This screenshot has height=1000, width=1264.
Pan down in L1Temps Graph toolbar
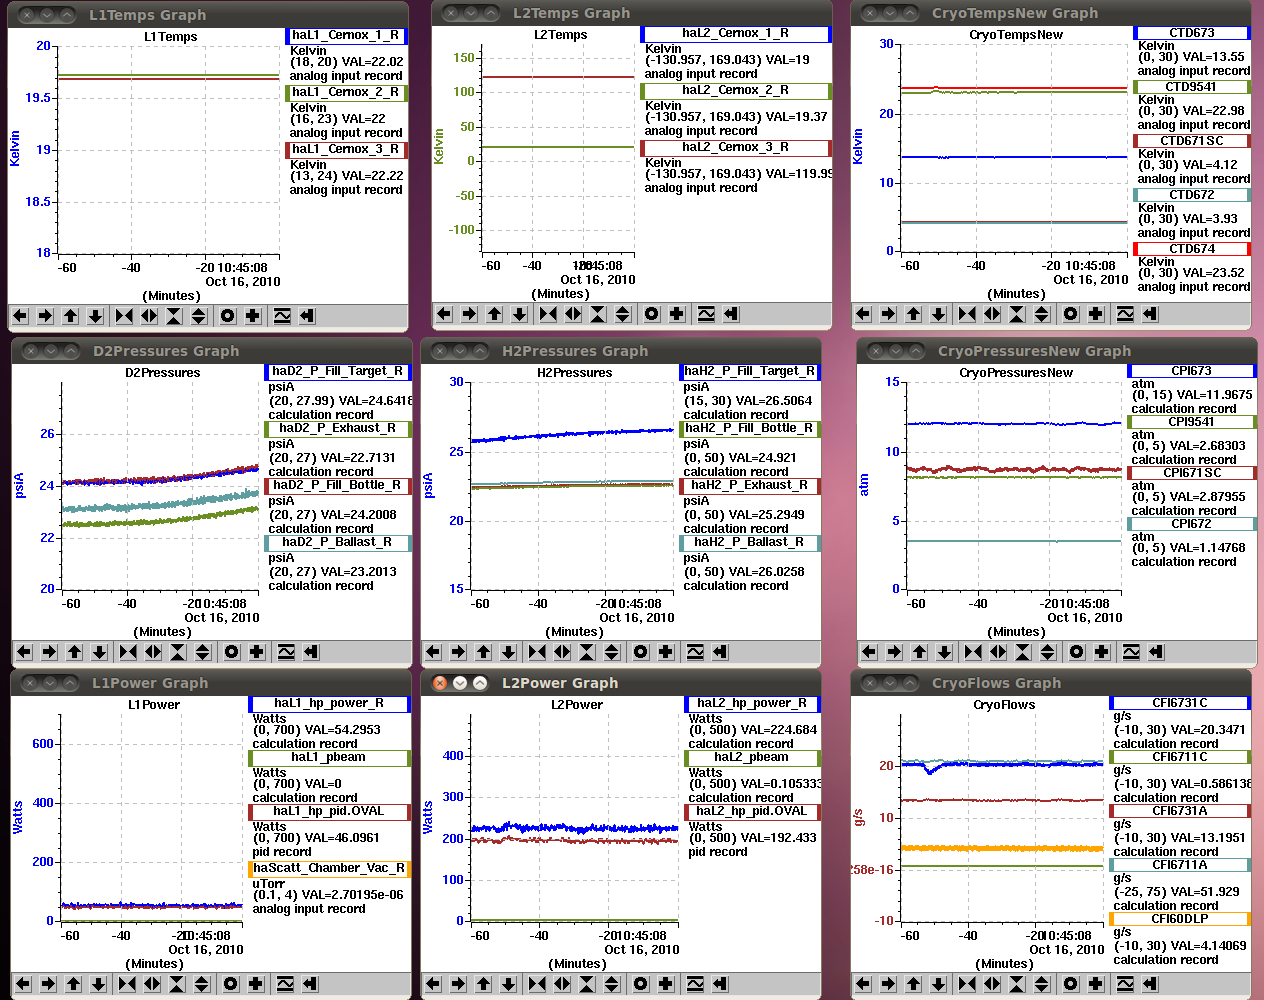(95, 316)
